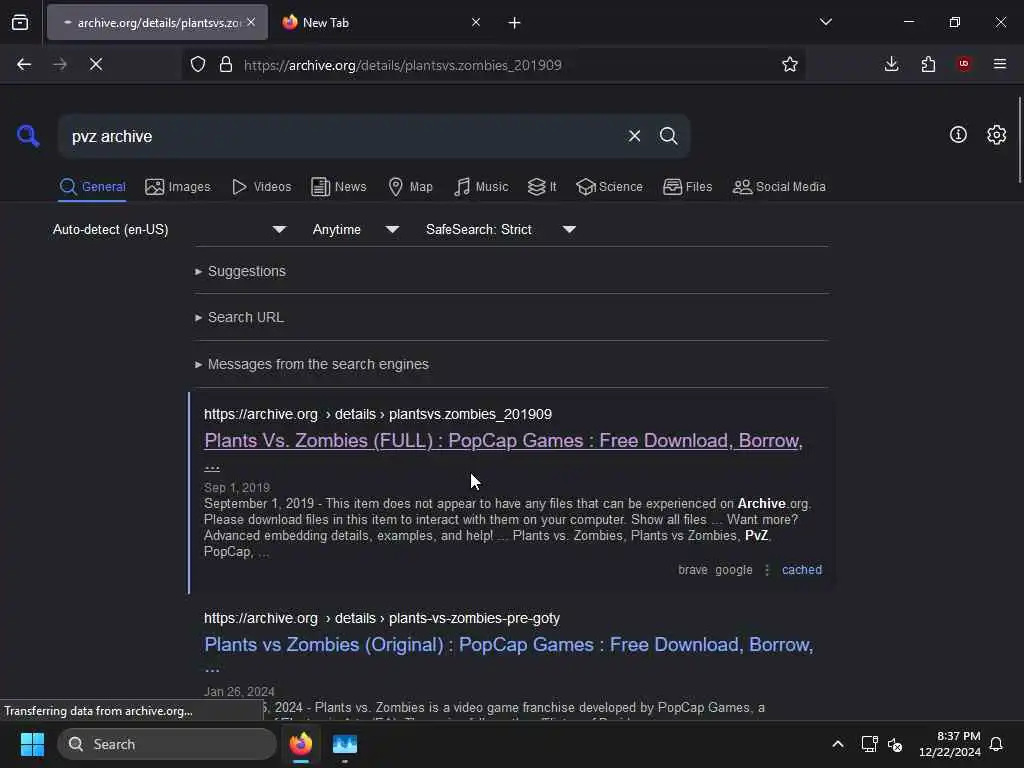Switch to Images category
The image size is (1024, 768).
[178, 187]
